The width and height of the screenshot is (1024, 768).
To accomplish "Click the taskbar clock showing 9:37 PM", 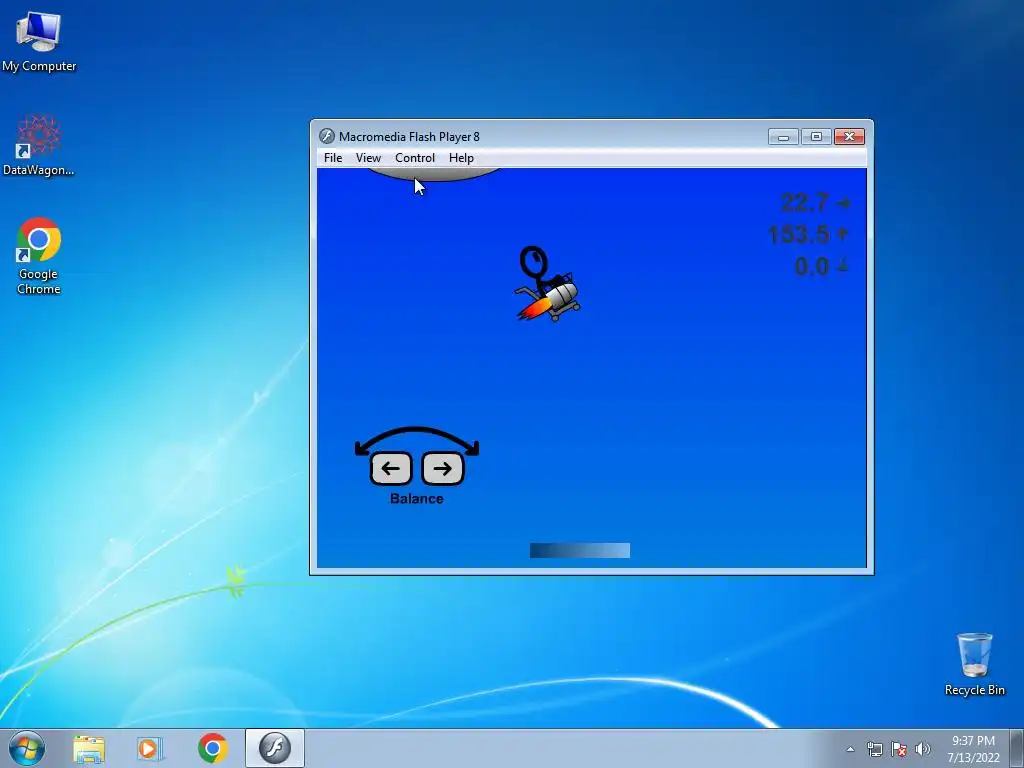I will click(973, 749).
